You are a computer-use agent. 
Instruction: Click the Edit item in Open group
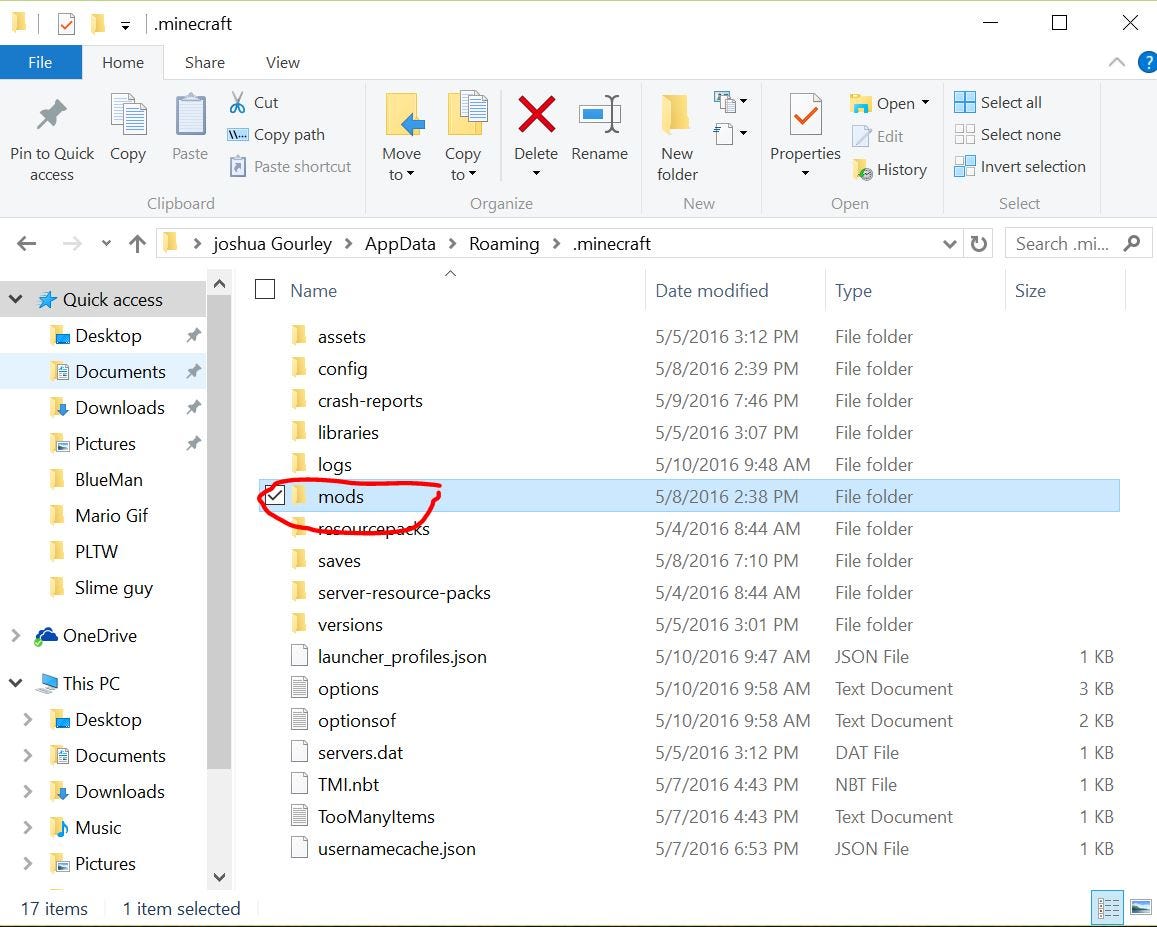click(x=877, y=137)
